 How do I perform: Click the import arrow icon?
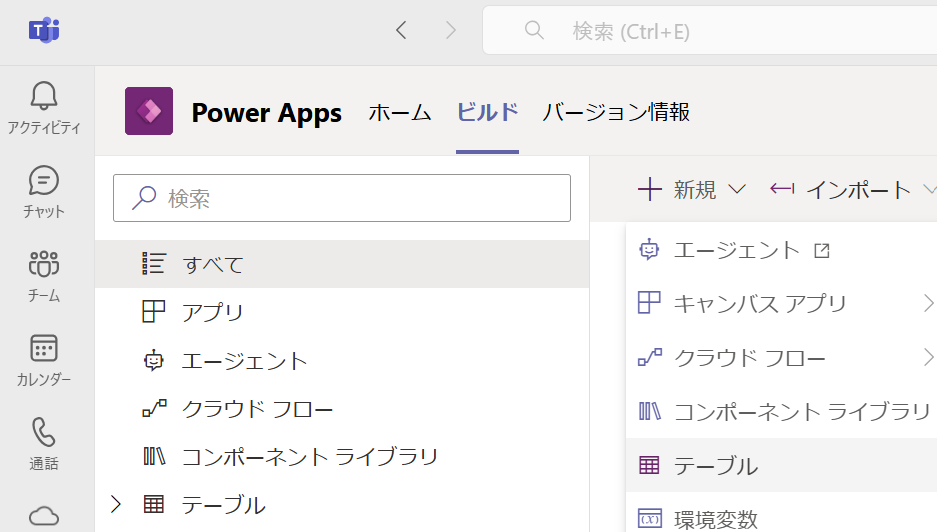(782, 189)
